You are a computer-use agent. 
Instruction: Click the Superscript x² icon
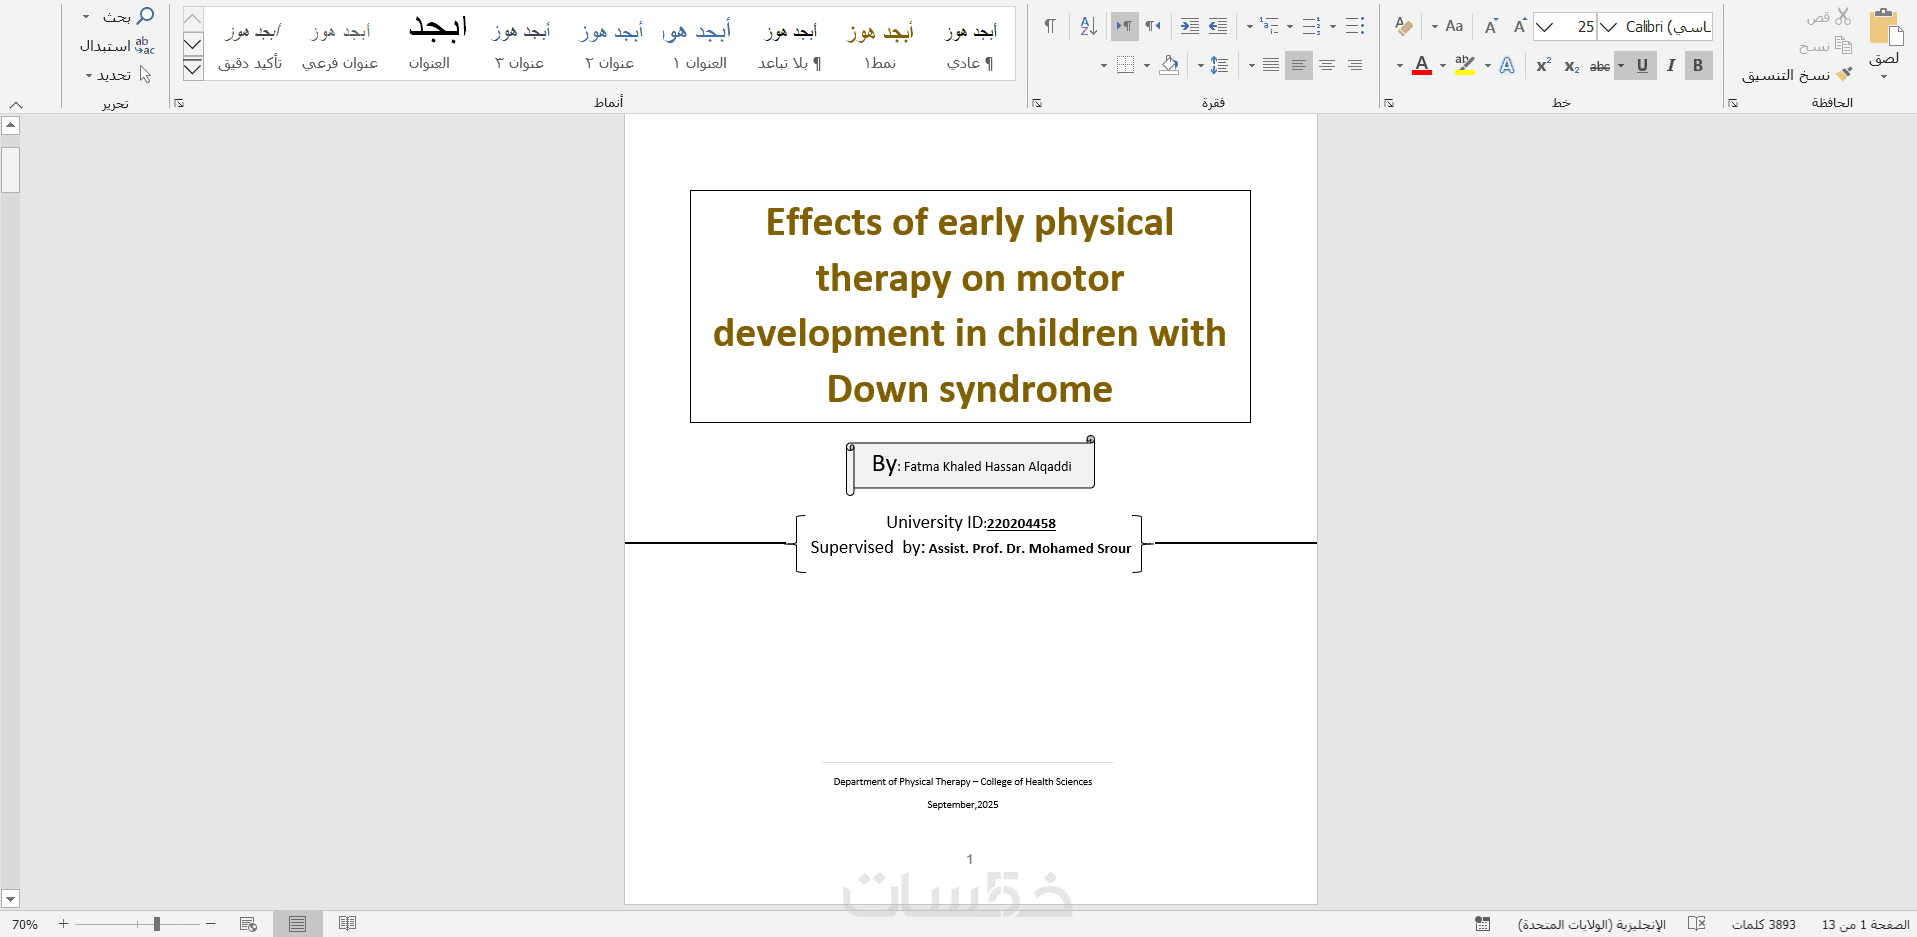(x=1543, y=66)
